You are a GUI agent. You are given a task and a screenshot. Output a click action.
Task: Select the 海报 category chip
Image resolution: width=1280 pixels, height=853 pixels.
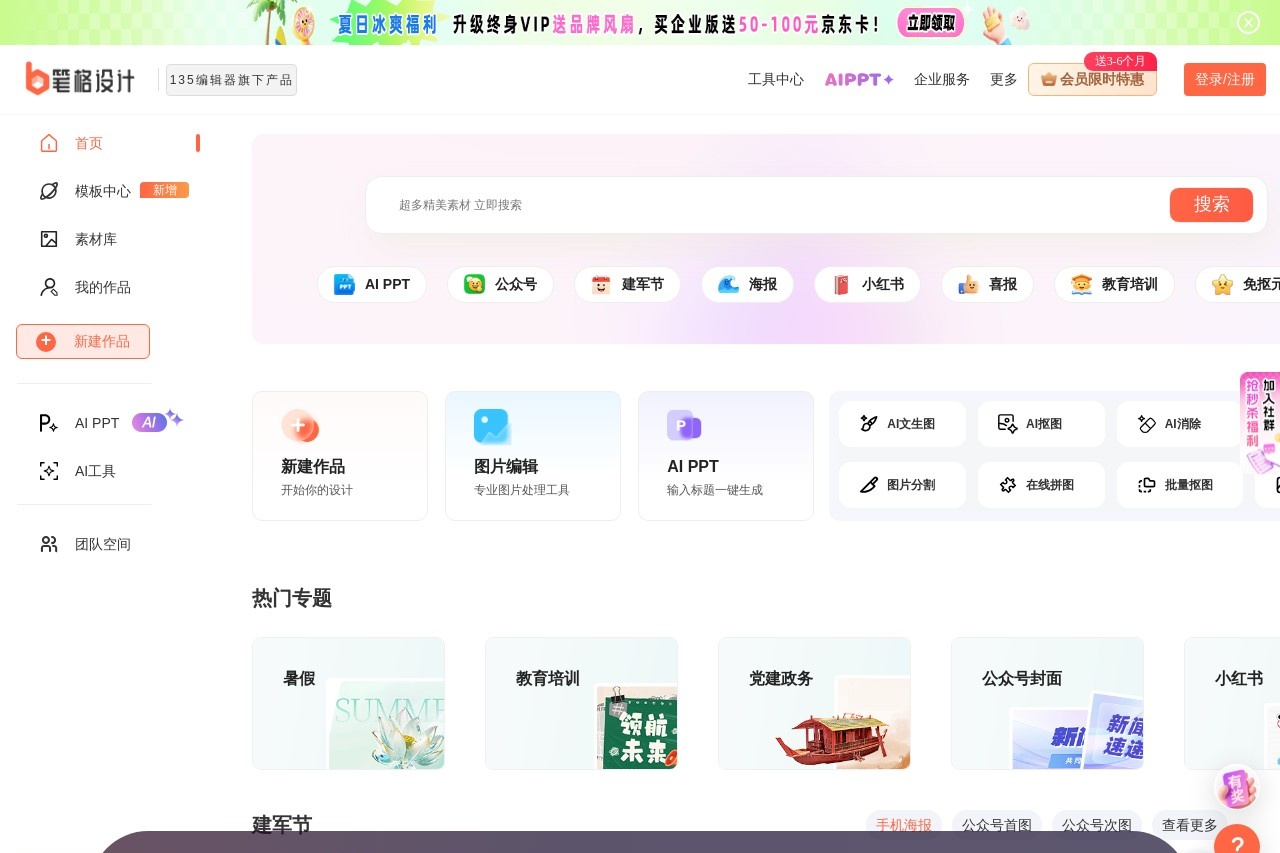coord(747,285)
